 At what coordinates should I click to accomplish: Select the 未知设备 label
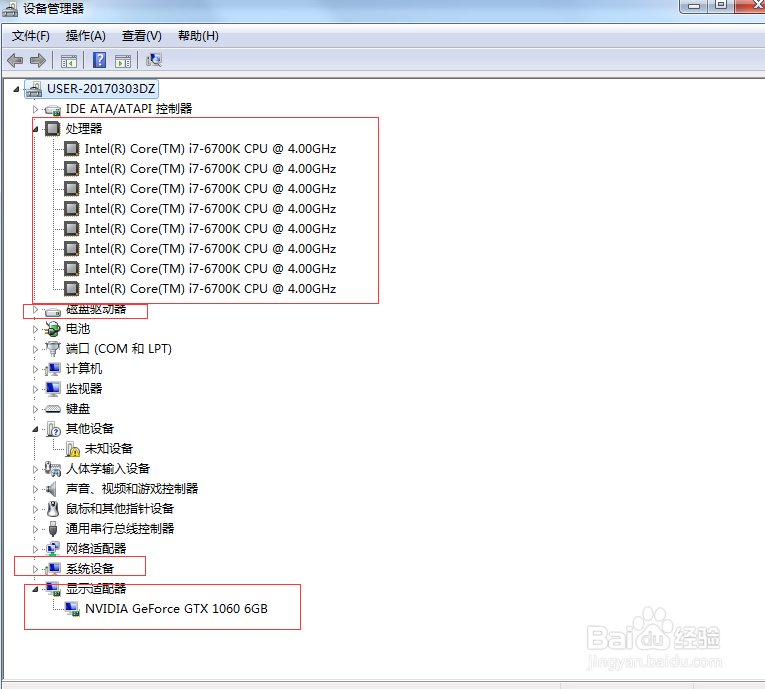(109, 449)
